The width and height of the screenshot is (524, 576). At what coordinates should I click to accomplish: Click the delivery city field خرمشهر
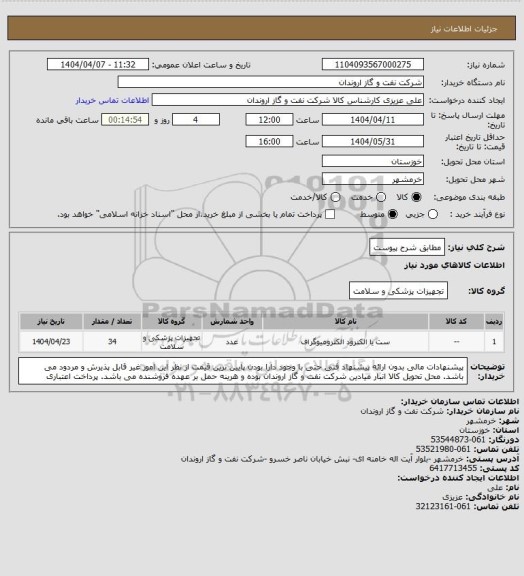[373, 179]
